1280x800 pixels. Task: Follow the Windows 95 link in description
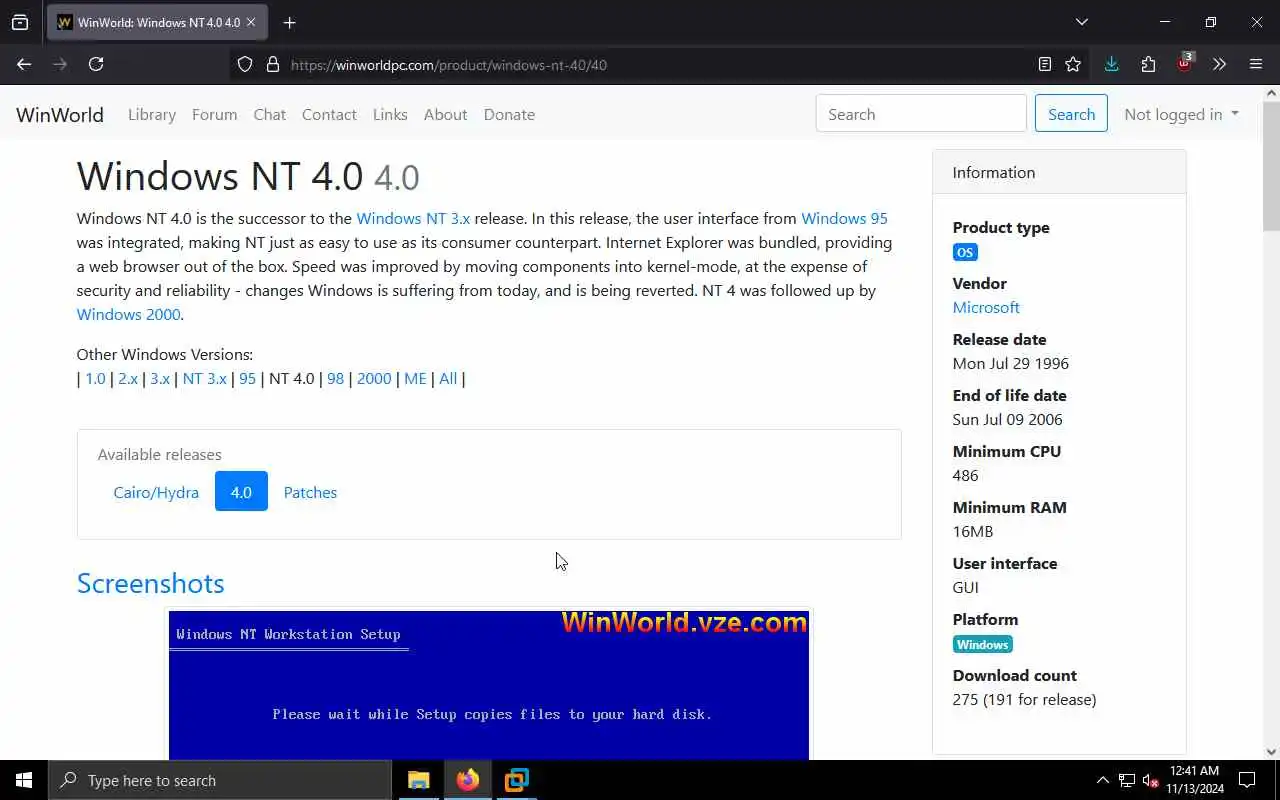pos(844,218)
